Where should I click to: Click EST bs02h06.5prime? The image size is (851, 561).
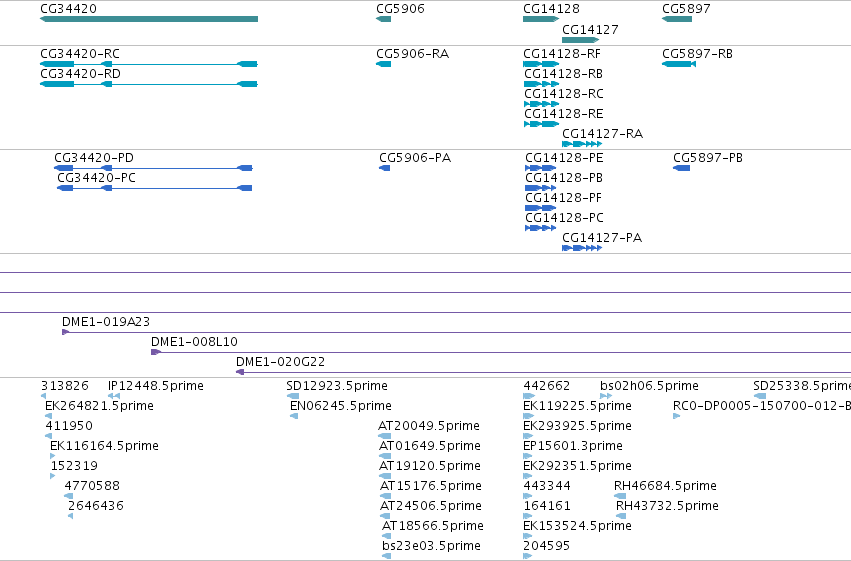(x=606, y=396)
